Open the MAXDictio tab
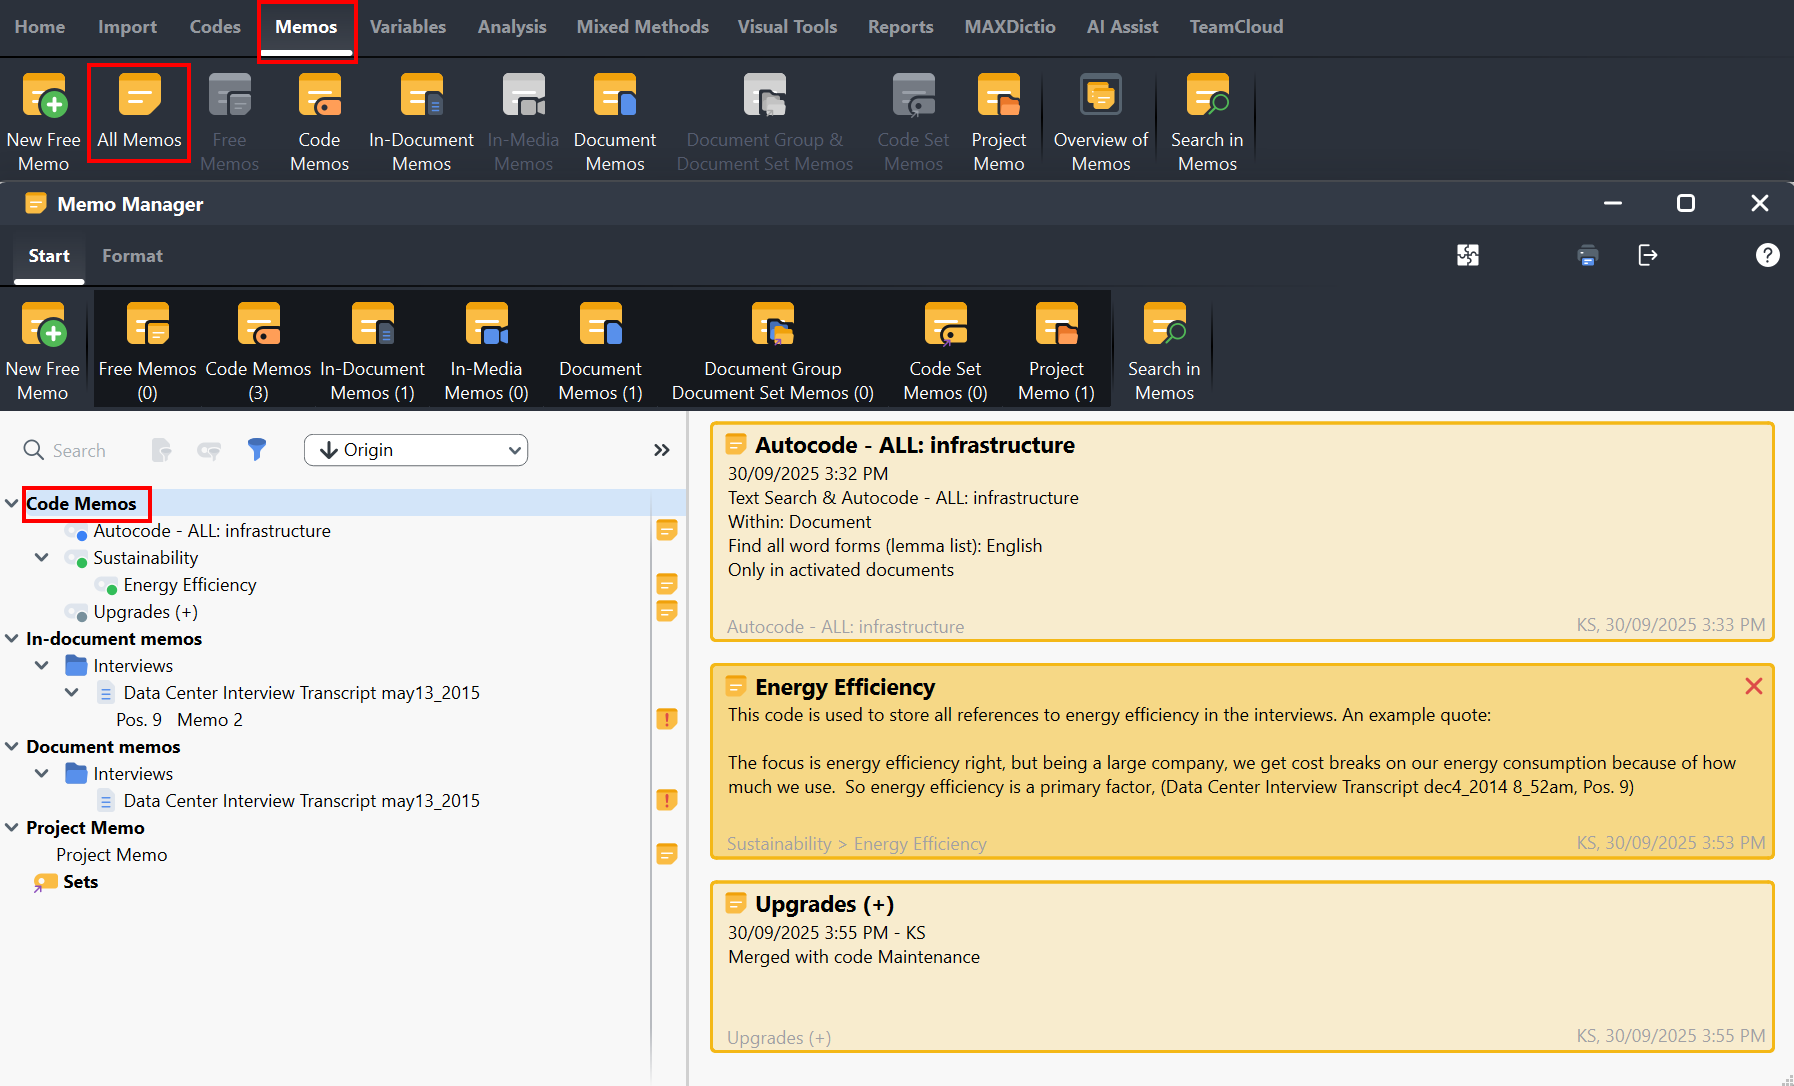1794x1086 pixels. point(1010,27)
